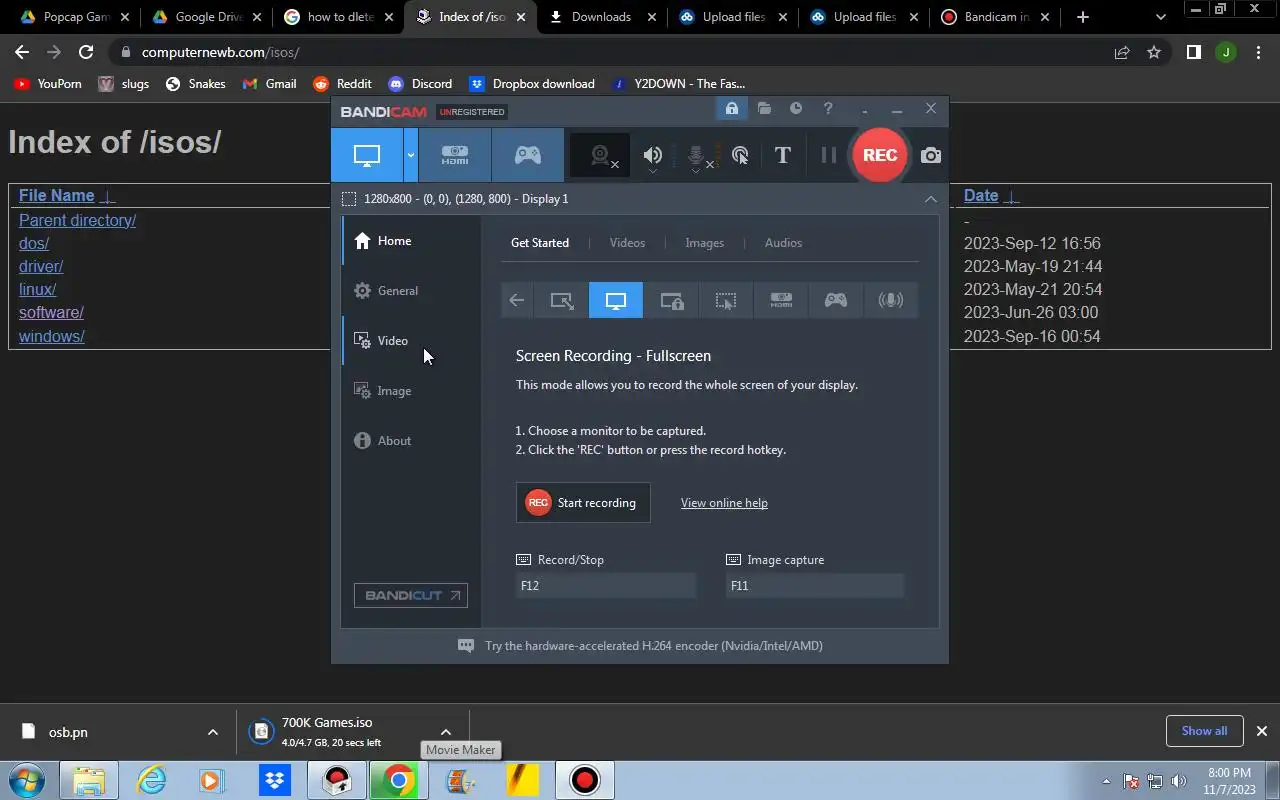
Task: Switch to the Images tab
Action: pos(704,243)
